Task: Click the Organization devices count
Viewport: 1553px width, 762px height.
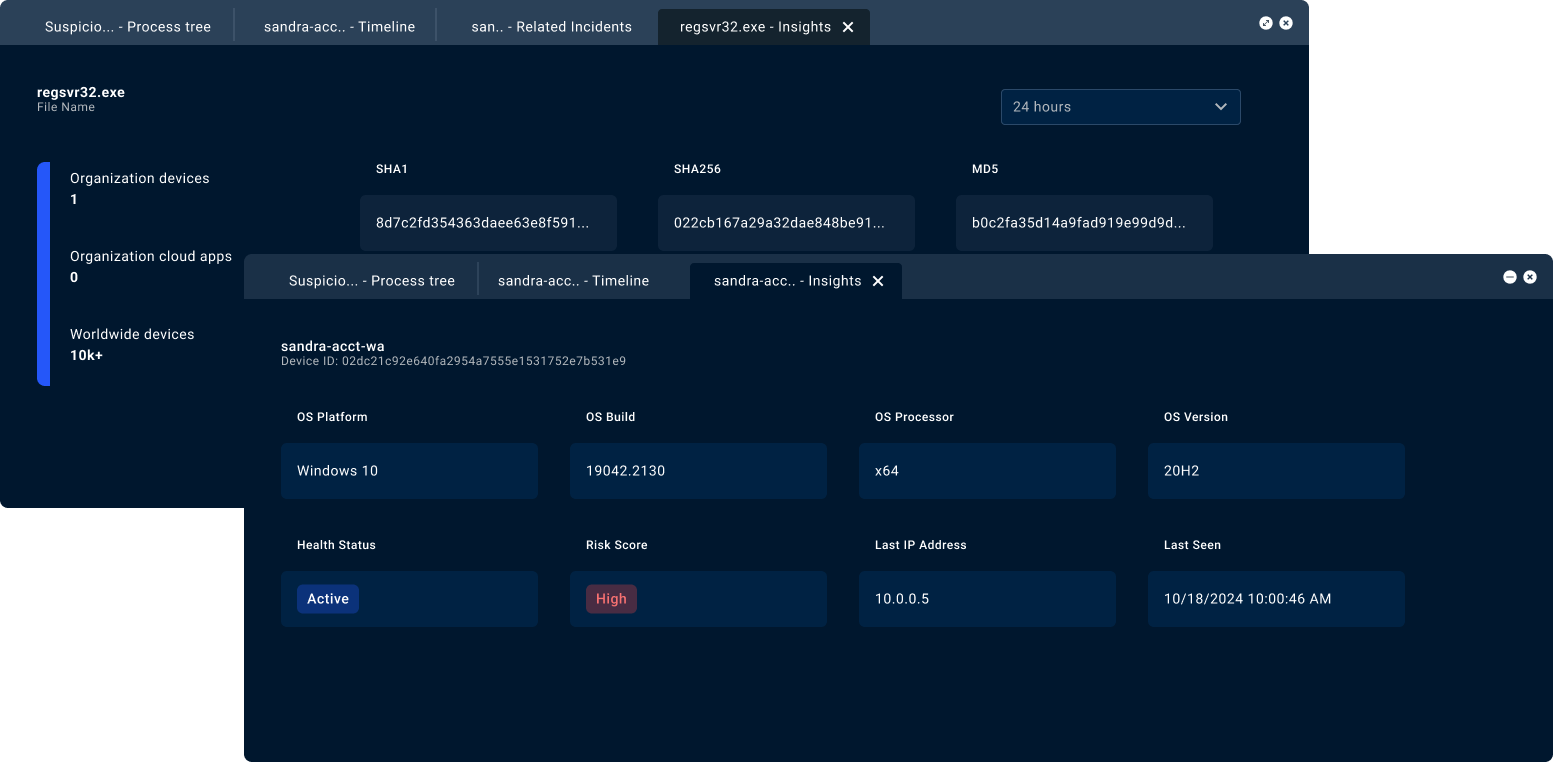Action: 74,200
